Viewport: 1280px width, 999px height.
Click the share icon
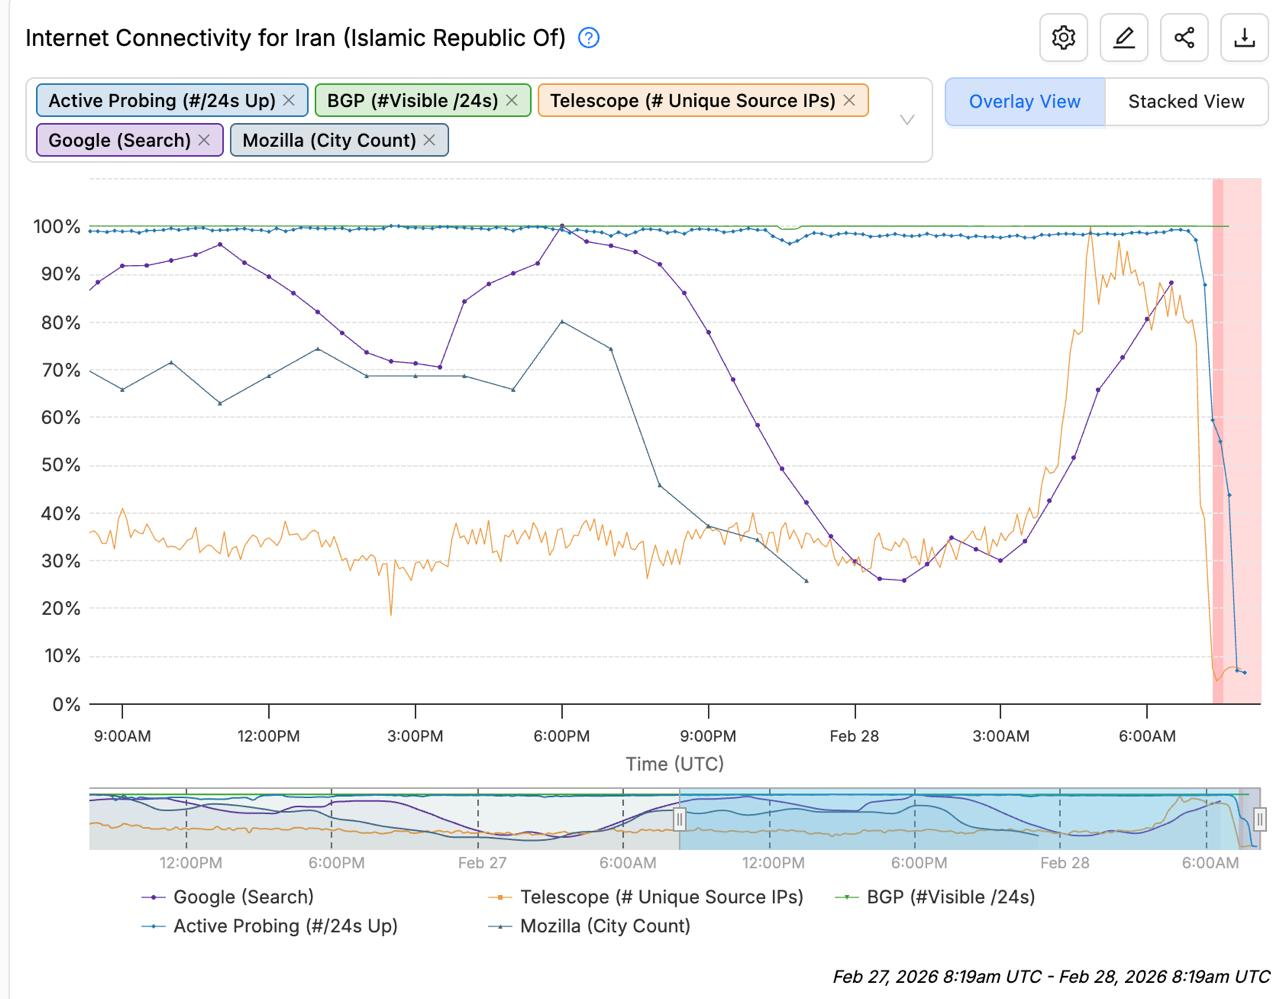[x=1184, y=38]
